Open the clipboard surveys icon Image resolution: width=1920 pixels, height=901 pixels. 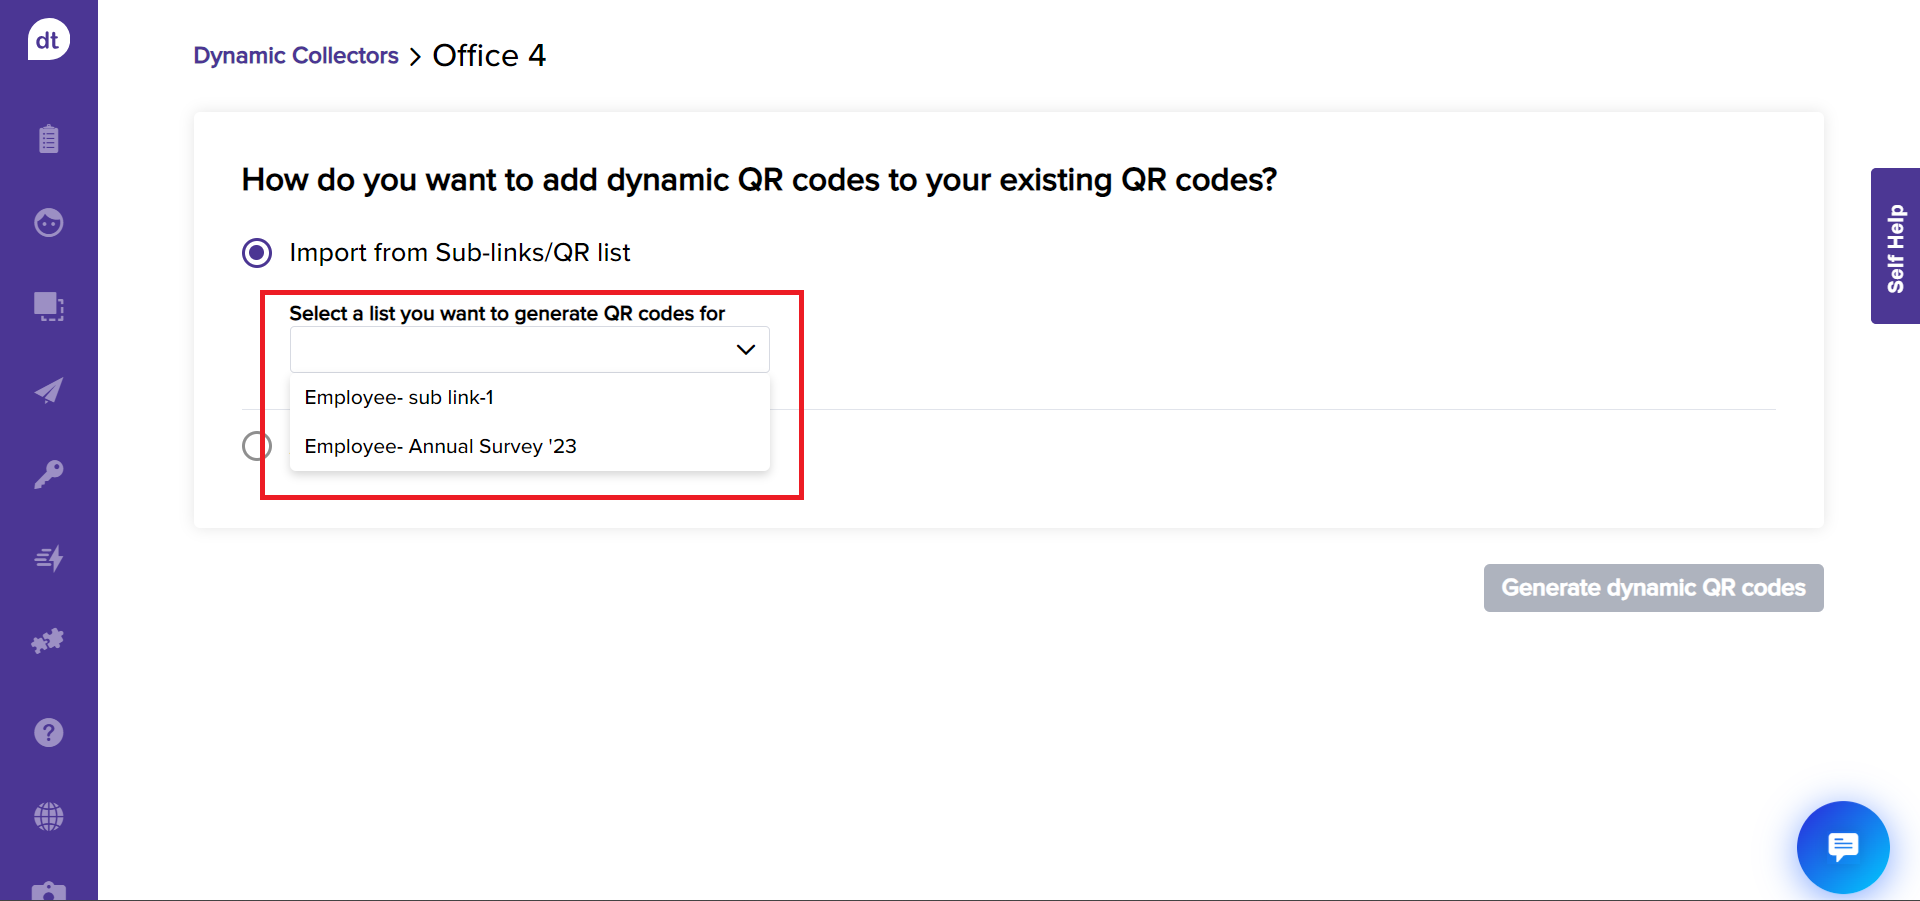(48, 138)
